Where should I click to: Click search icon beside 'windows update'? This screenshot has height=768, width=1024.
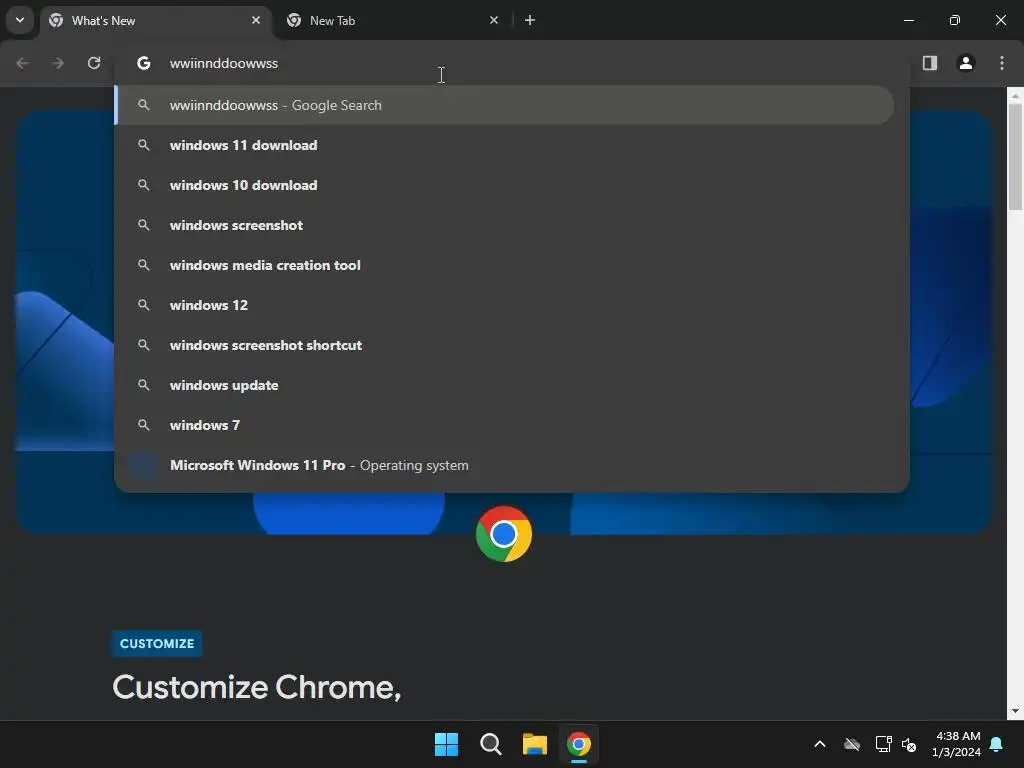[144, 385]
